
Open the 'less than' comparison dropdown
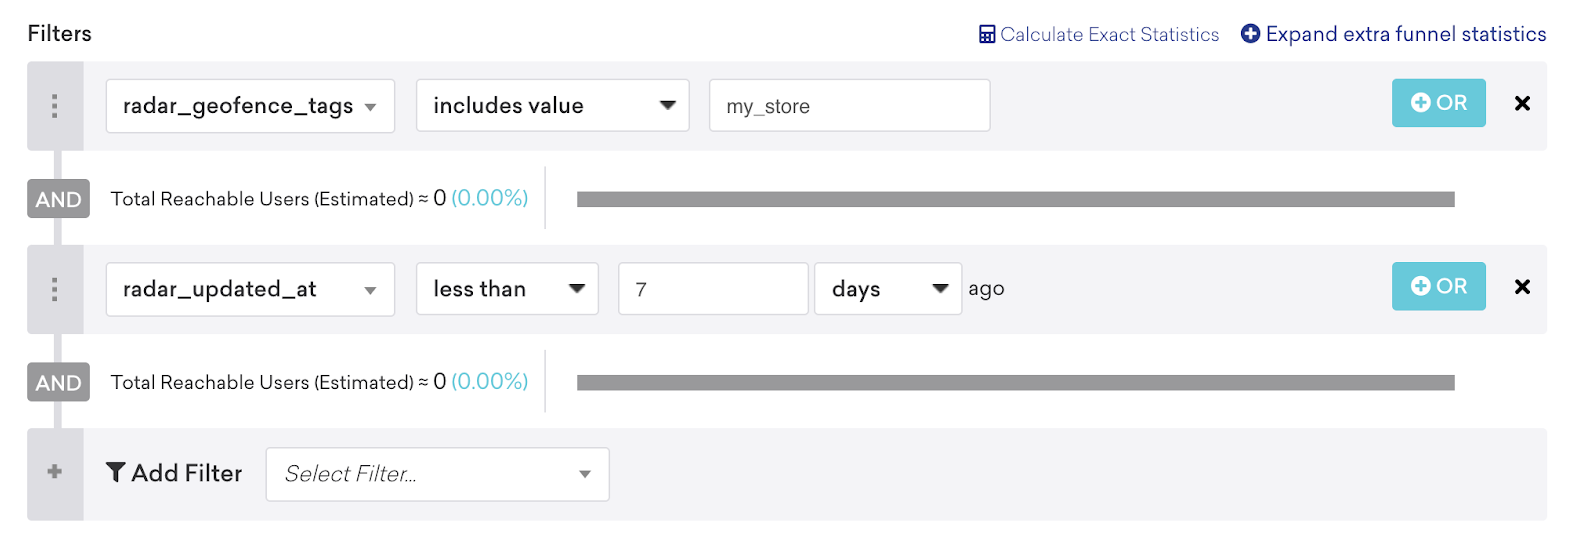[x=507, y=289]
